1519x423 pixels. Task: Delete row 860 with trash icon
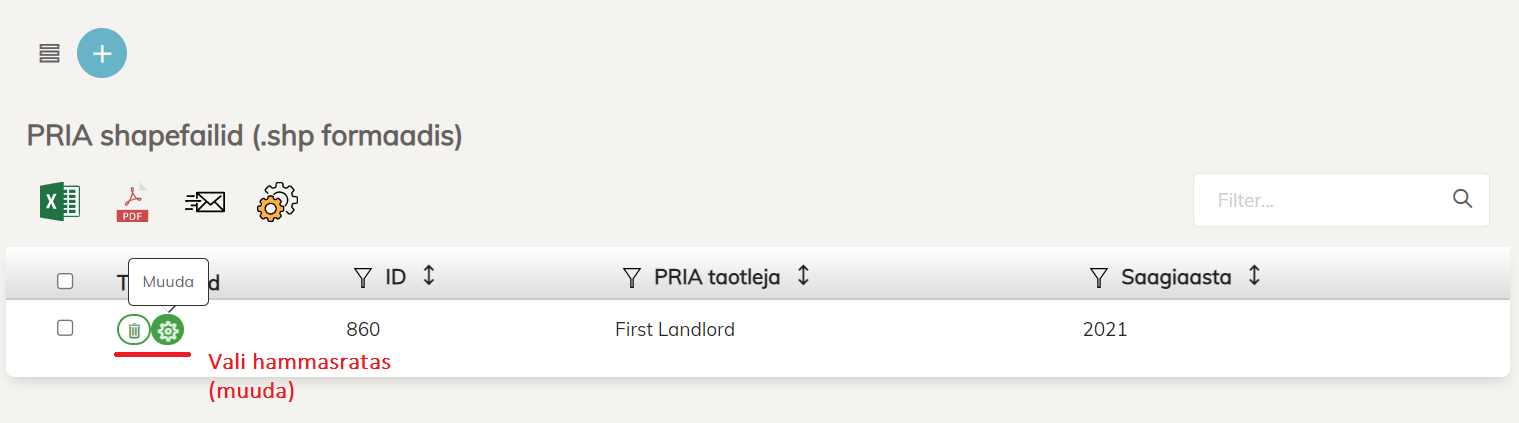click(x=134, y=329)
